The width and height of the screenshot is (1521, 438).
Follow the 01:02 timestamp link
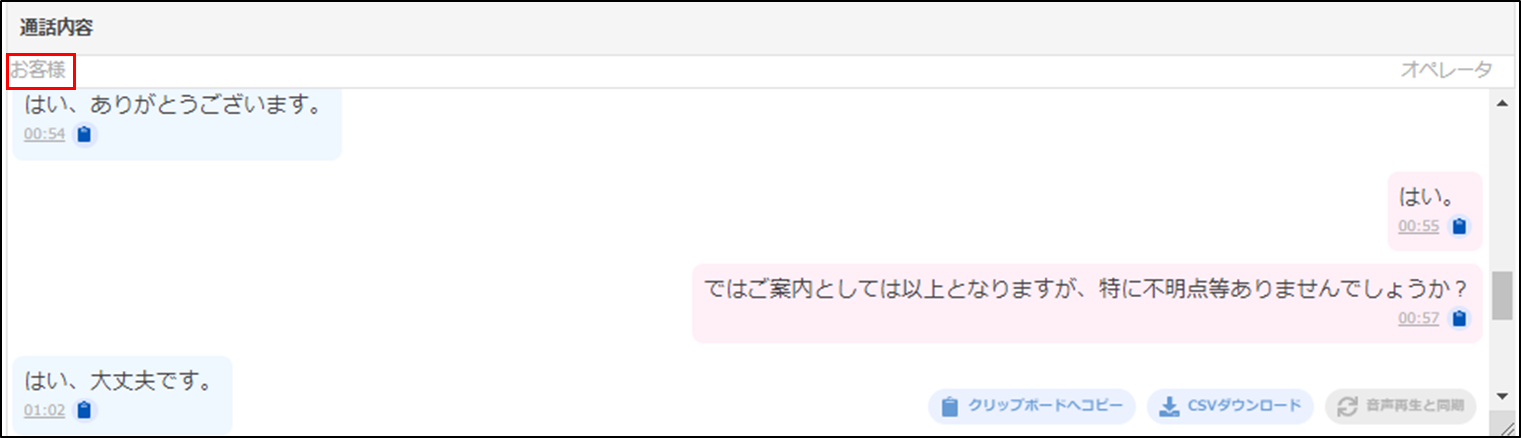tap(44, 410)
